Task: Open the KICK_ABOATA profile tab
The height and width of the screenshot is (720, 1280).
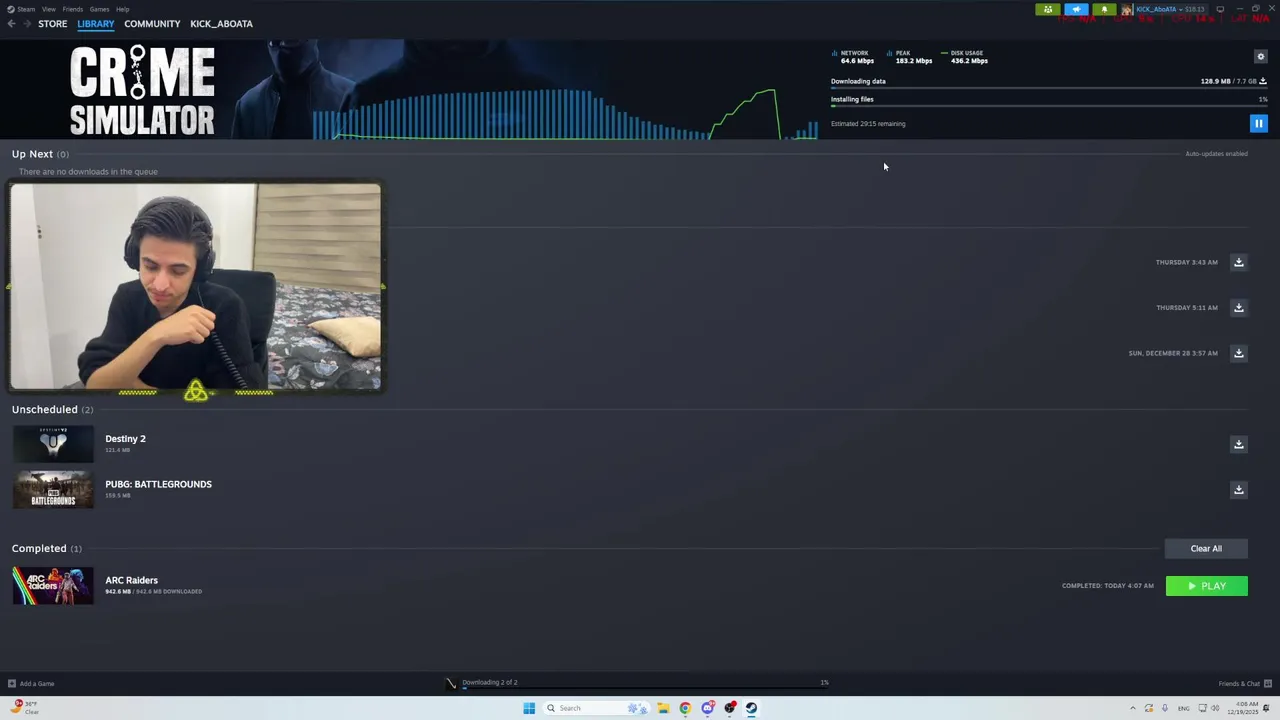Action: coord(221,24)
